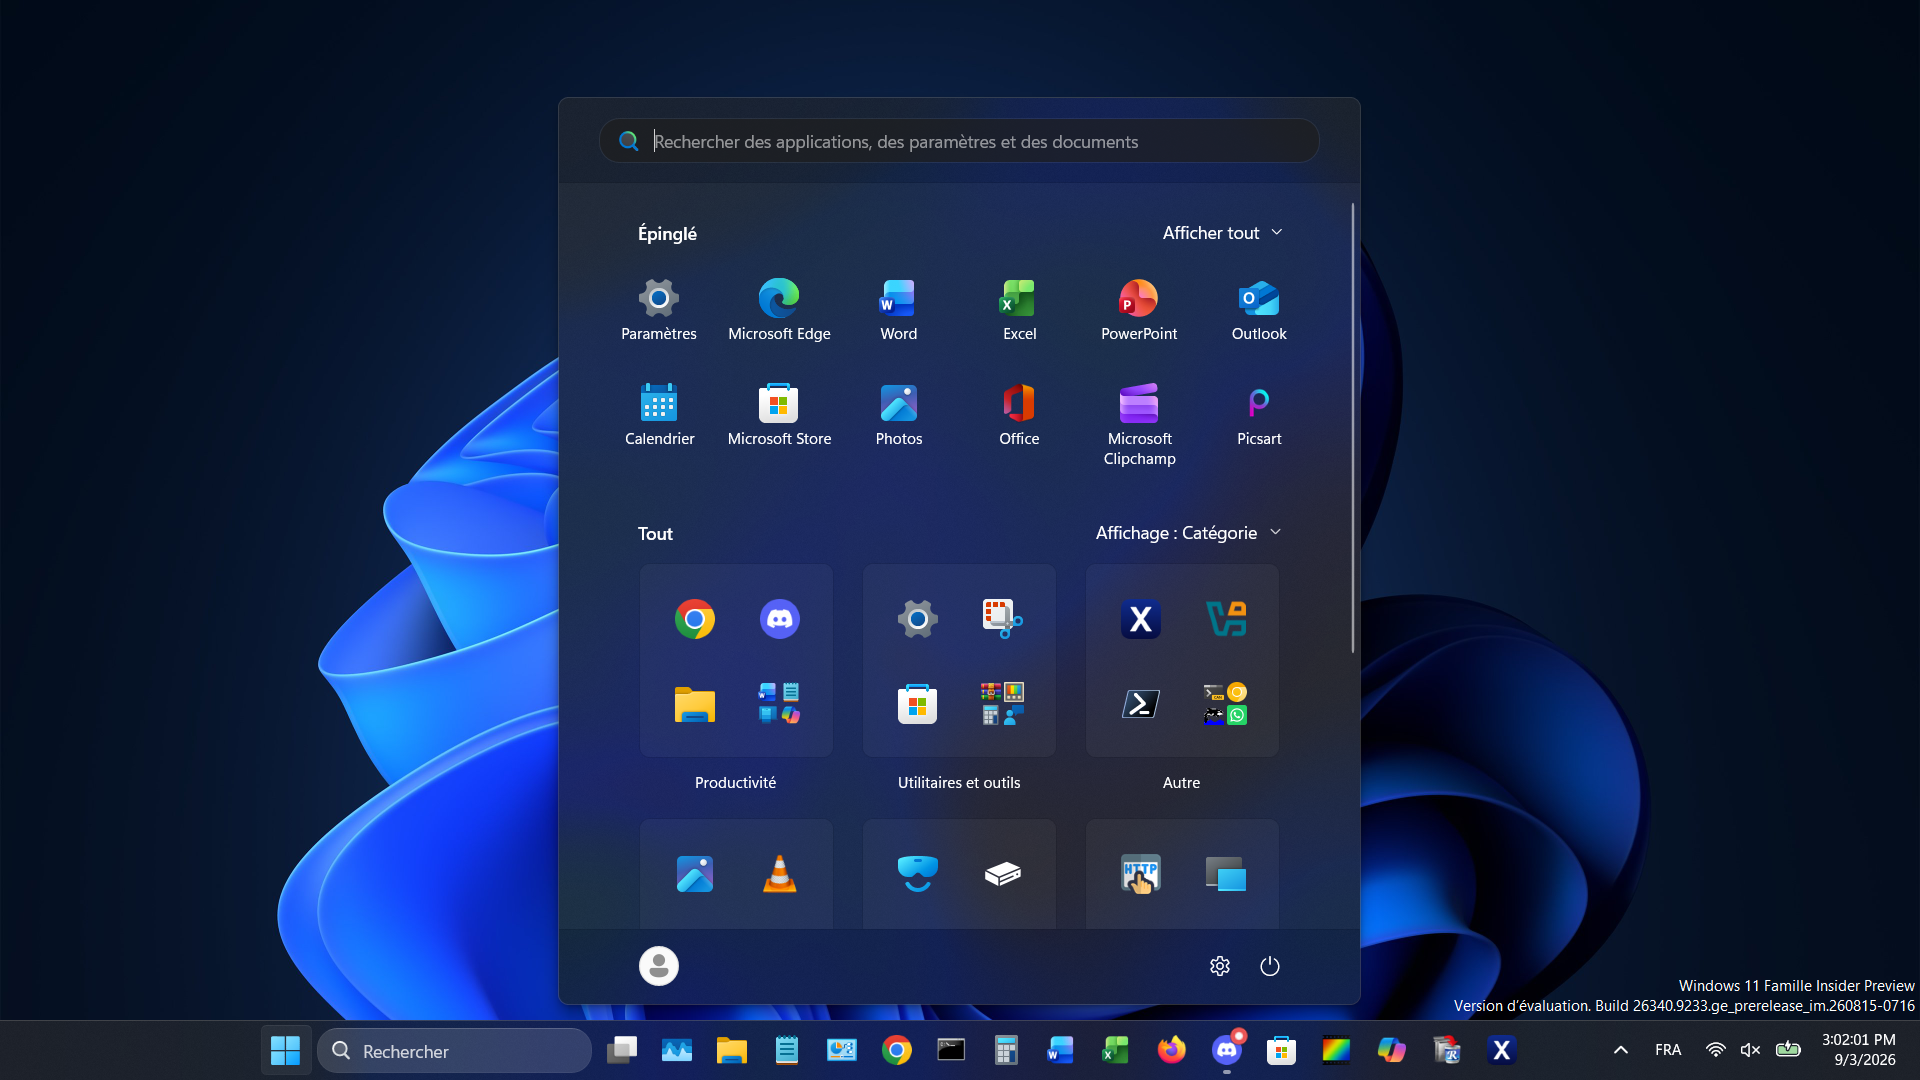Open the Calendrier app

tap(659, 415)
